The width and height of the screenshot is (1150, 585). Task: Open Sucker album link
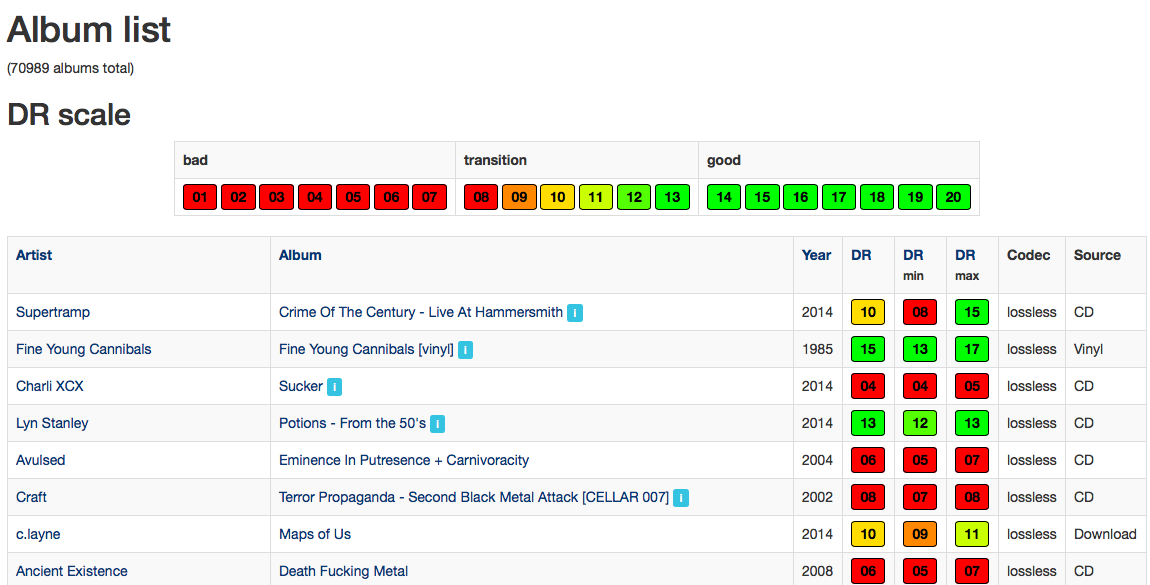coord(301,386)
